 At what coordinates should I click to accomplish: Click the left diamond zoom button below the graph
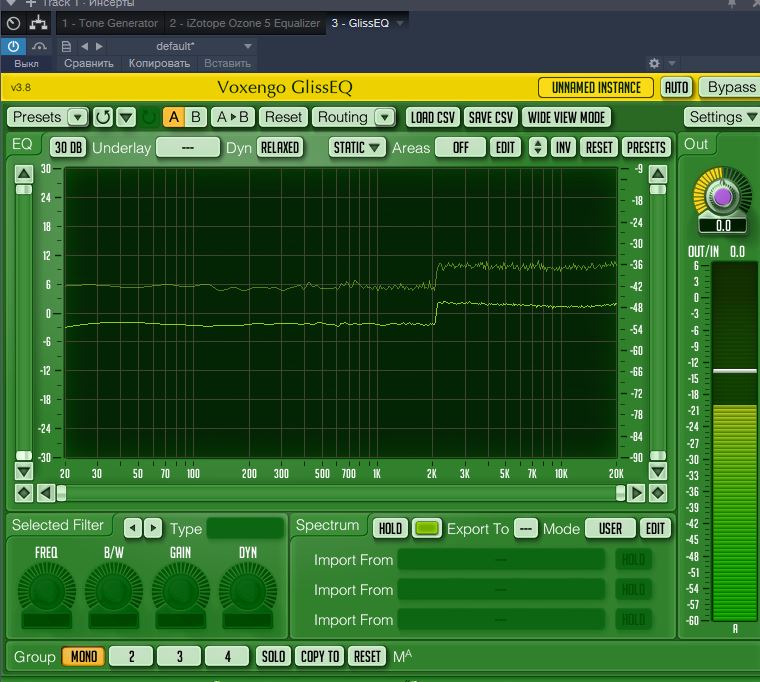click(x=24, y=493)
